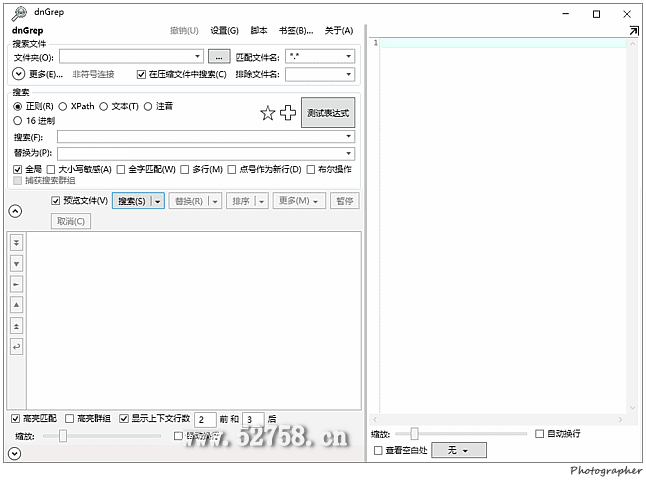
Task: Open the 无 whitespace dropdown
Action: pos(459,450)
